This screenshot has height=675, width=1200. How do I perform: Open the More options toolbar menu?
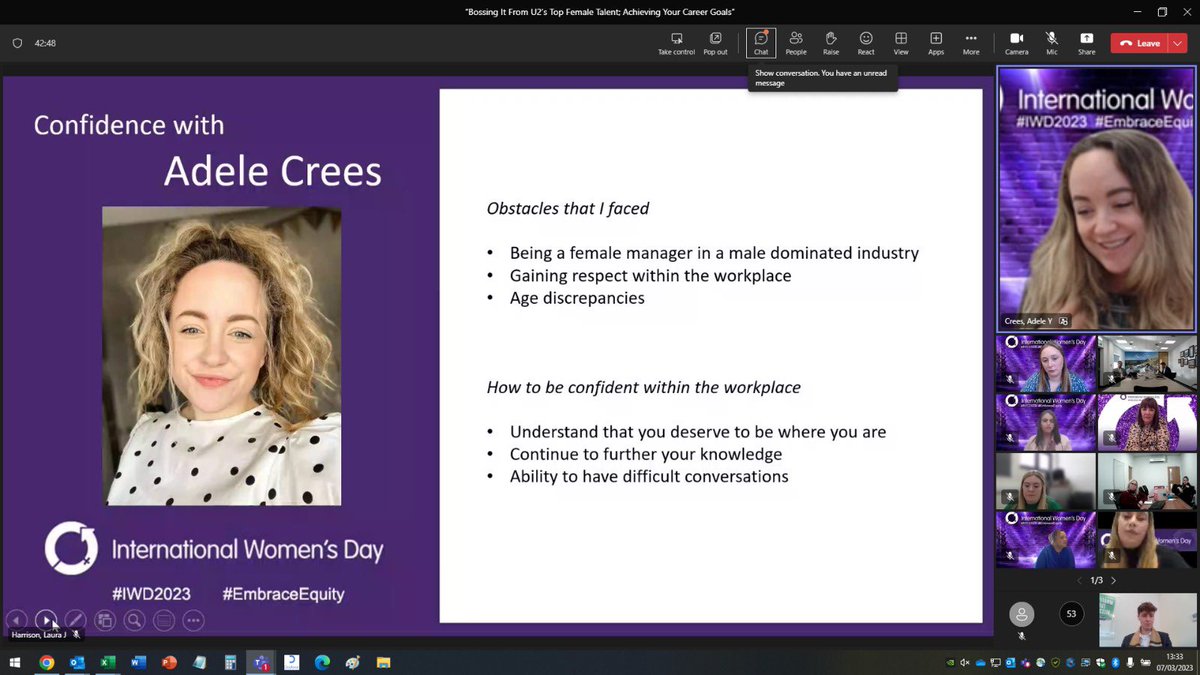pyautogui.click(x=970, y=42)
